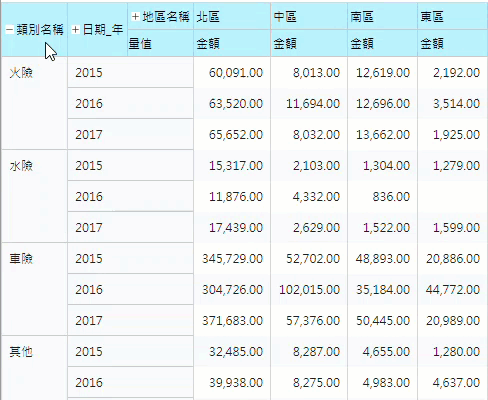
Task: Expand the 日期_年 field plus icon
Action: tap(76, 30)
